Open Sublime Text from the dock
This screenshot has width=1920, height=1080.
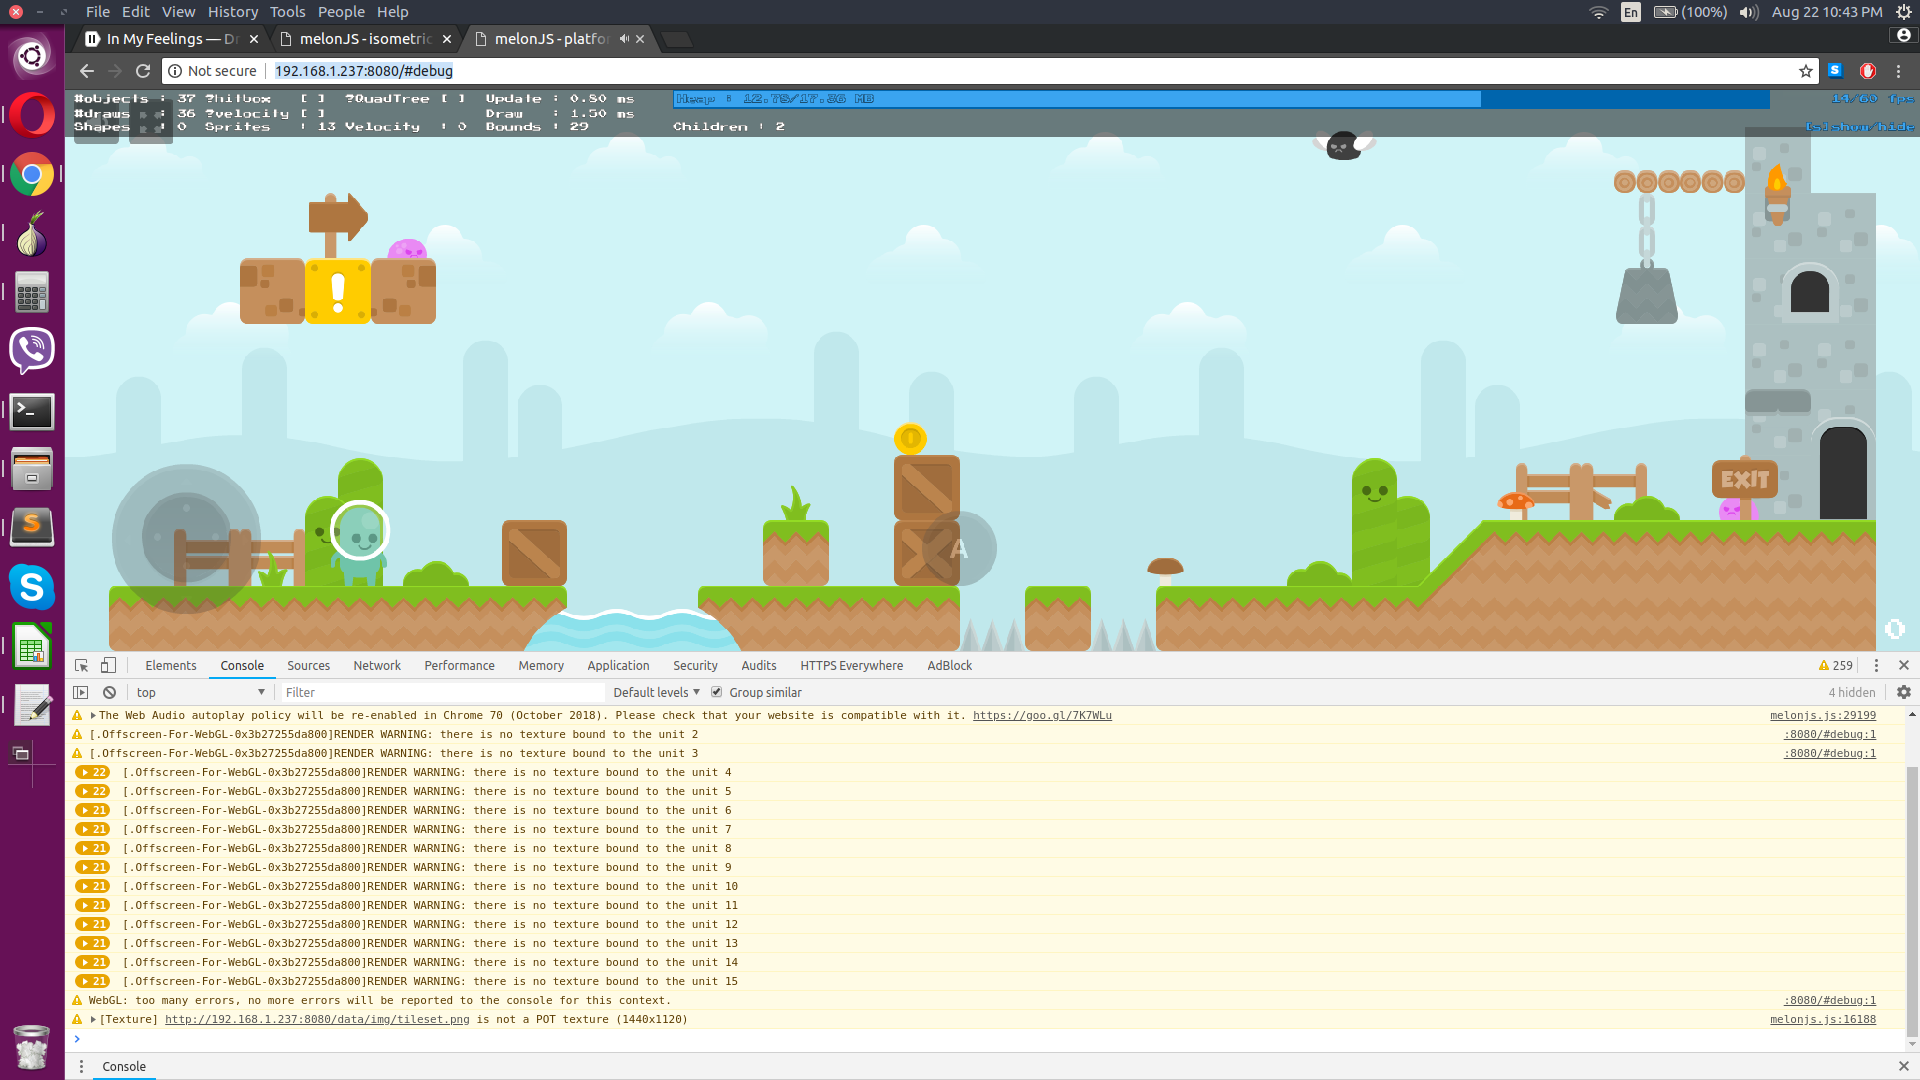tap(32, 527)
